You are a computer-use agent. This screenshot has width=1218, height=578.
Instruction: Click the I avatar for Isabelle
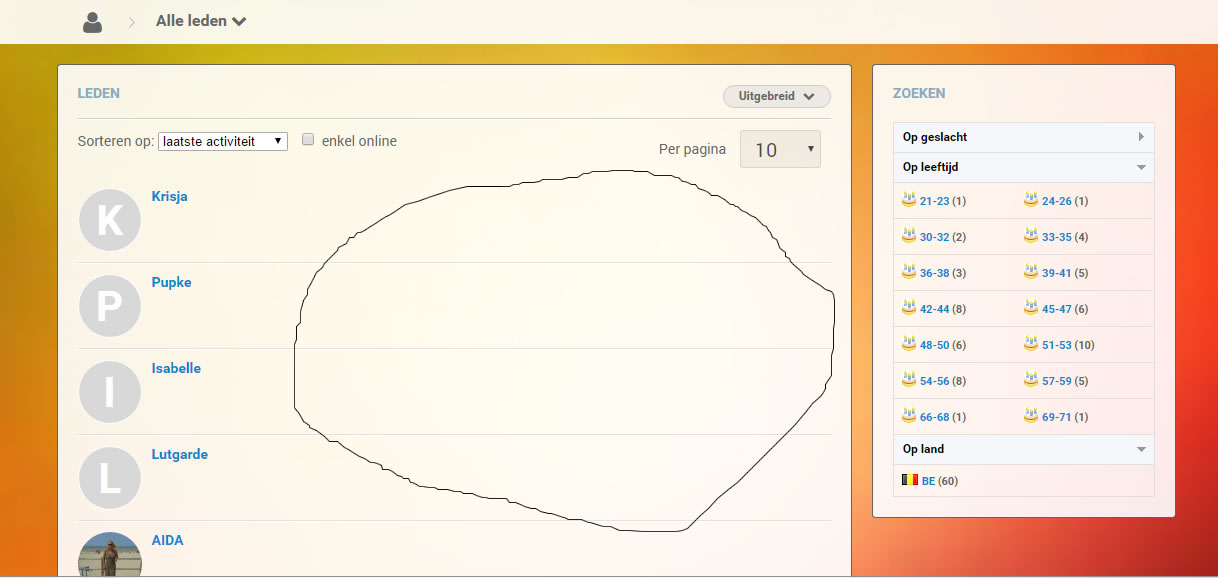coord(109,392)
